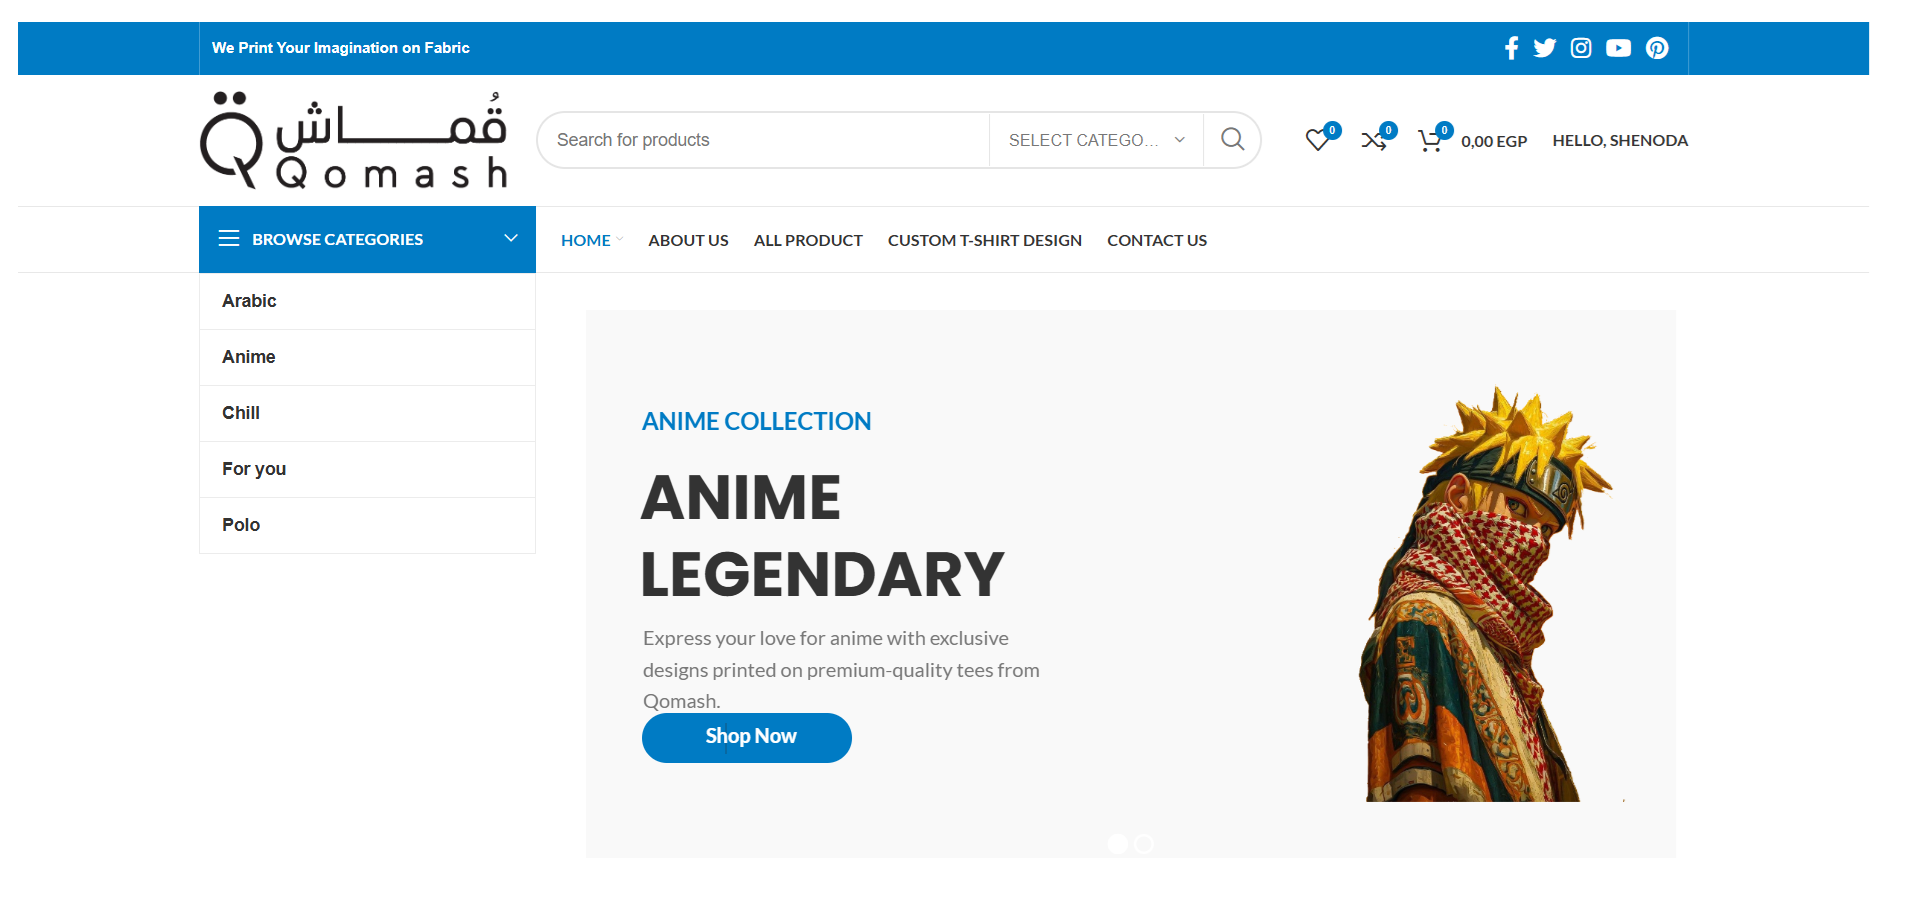Image resolution: width=1919 pixels, height=909 pixels.
Task: Select the For you category
Action: point(367,469)
